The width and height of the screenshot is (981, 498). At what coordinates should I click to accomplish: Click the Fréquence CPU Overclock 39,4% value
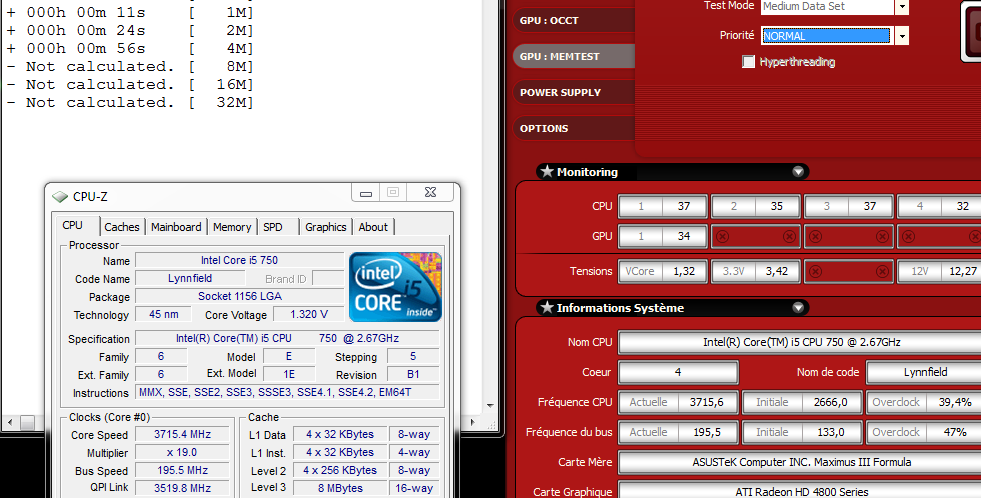point(923,402)
